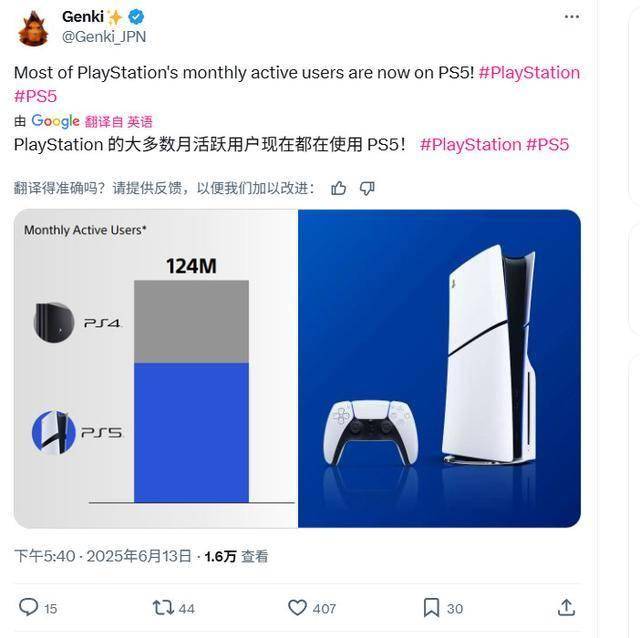This screenshot has width=640, height=638.
Task: Open the #PS5 hashtag below the English text
Action: pyautogui.click(x=36, y=96)
